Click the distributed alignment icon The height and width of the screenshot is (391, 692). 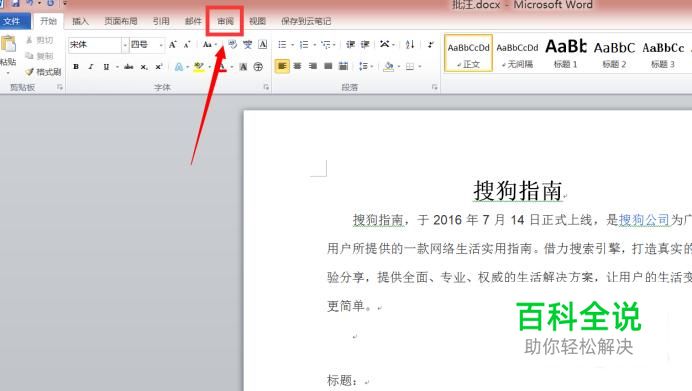[343, 66]
